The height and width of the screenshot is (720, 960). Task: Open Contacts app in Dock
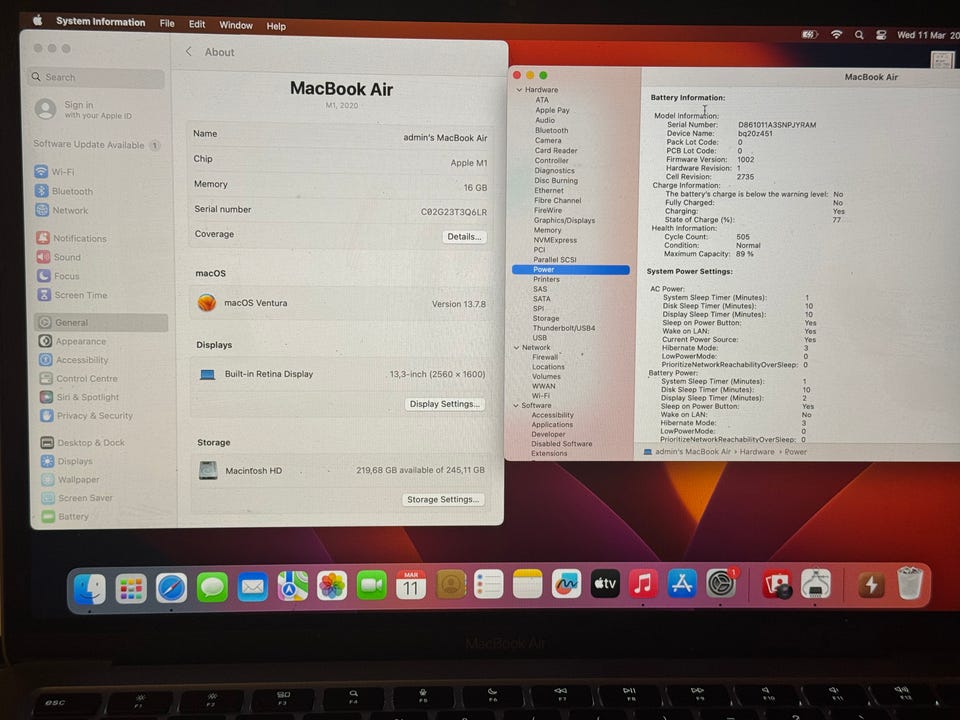tap(451, 585)
